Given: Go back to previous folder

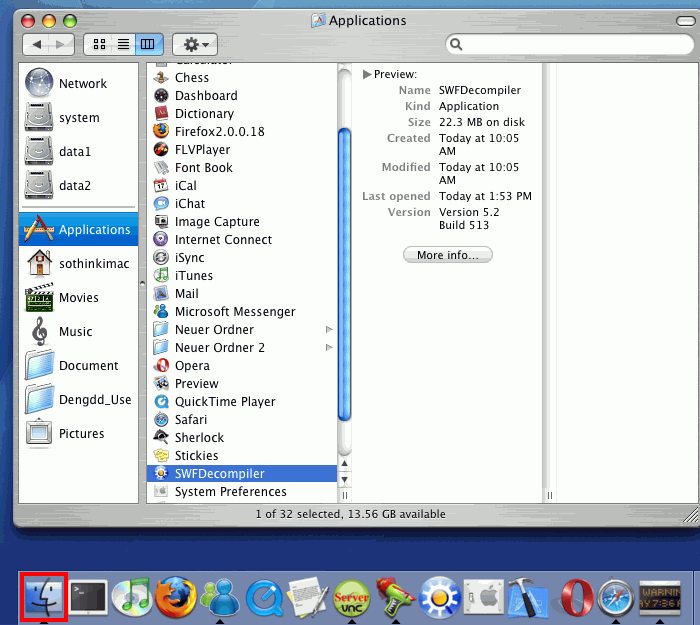Looking at the screenshot, I should click(x=37, y=44).
